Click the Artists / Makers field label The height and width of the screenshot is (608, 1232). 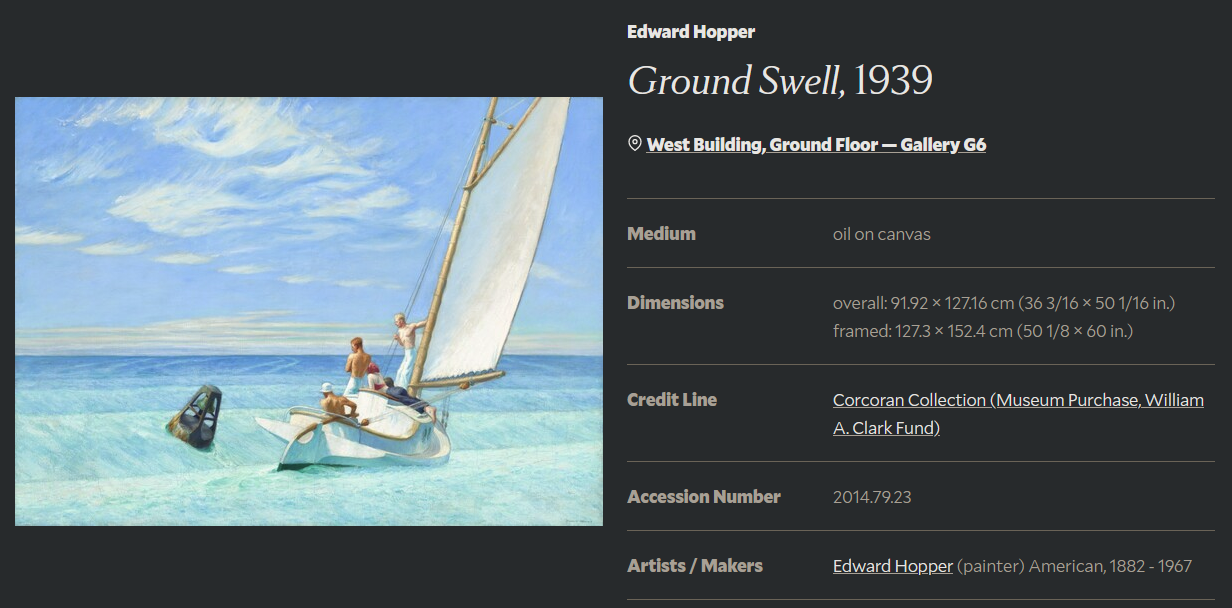694,566
